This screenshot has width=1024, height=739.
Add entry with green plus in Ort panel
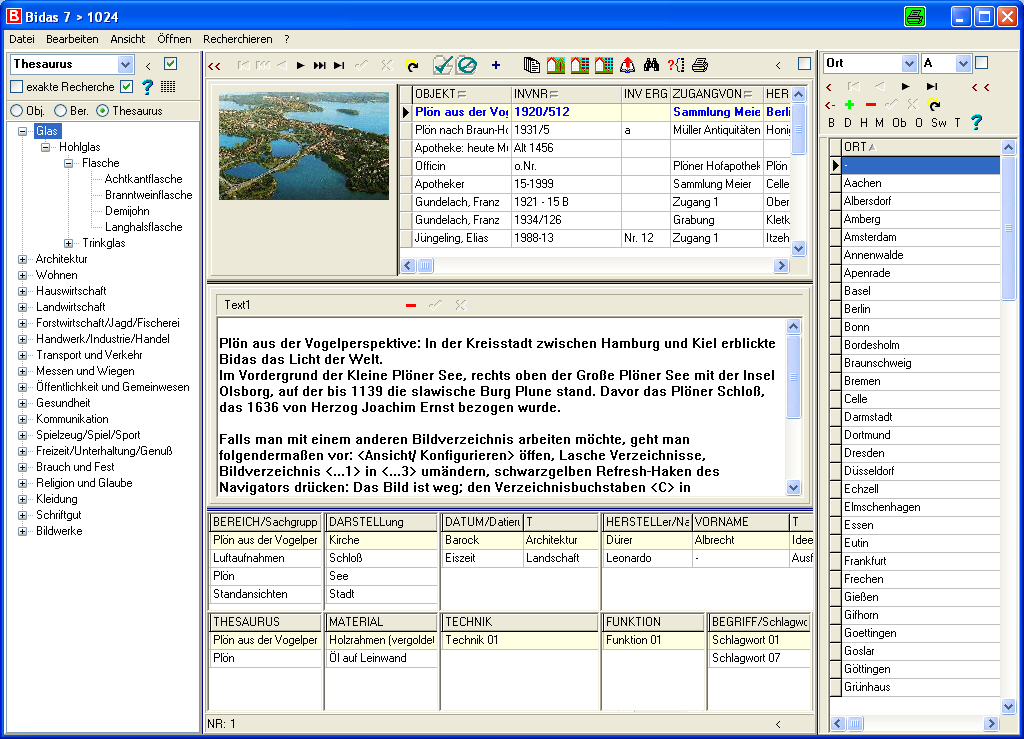850,104
